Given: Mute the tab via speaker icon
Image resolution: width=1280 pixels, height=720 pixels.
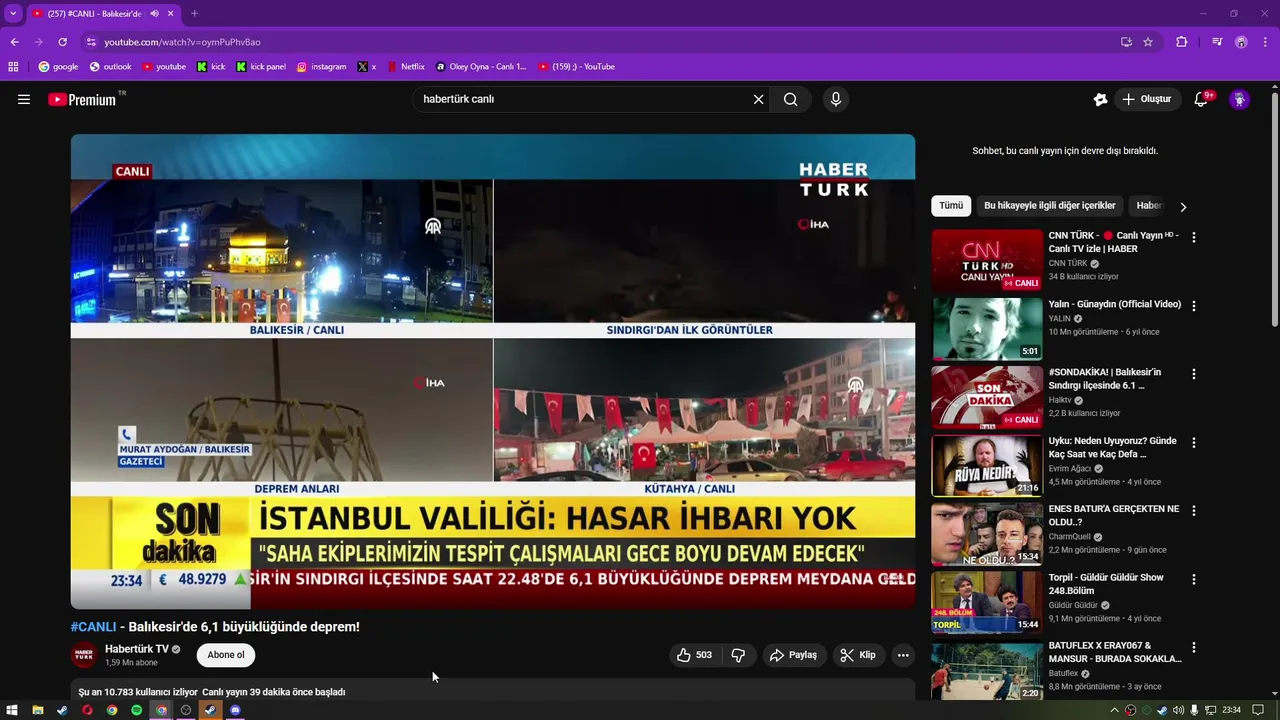Looking at the screenshot, I should pyautogui.click(x=154, y=14).
